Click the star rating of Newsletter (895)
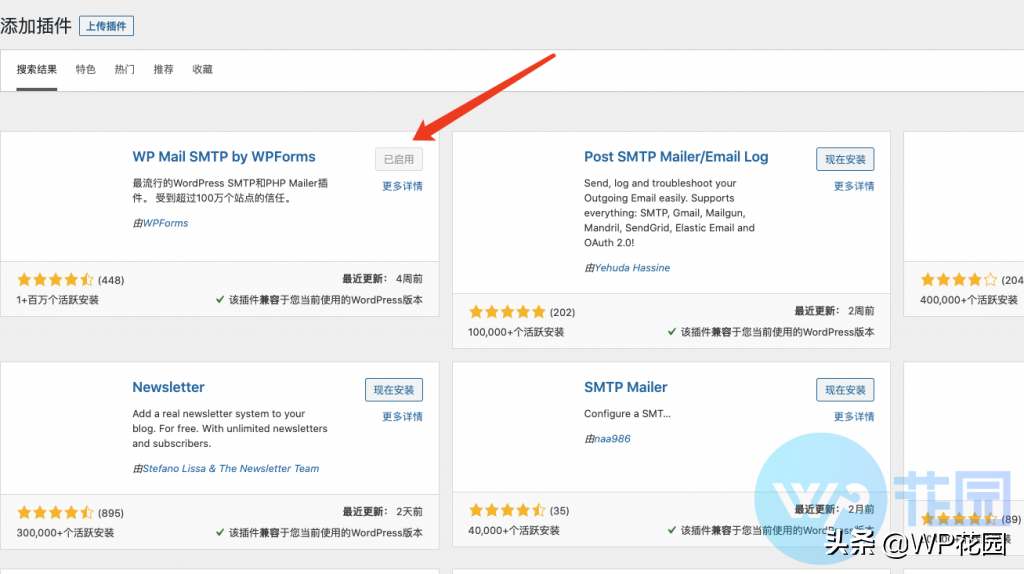The width and height of the screenshot is (1024, 574). coord(56,513)
